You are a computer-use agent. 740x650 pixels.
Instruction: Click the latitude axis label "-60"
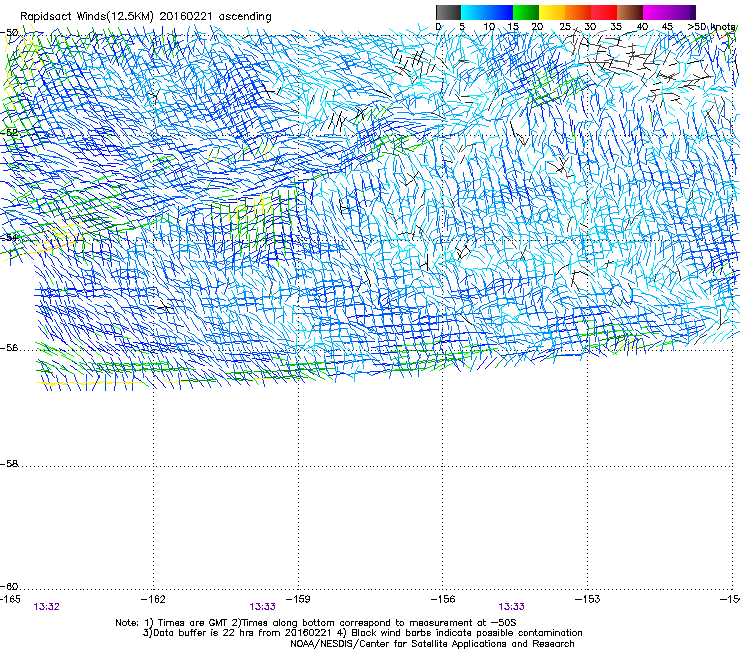pos(9,587)
